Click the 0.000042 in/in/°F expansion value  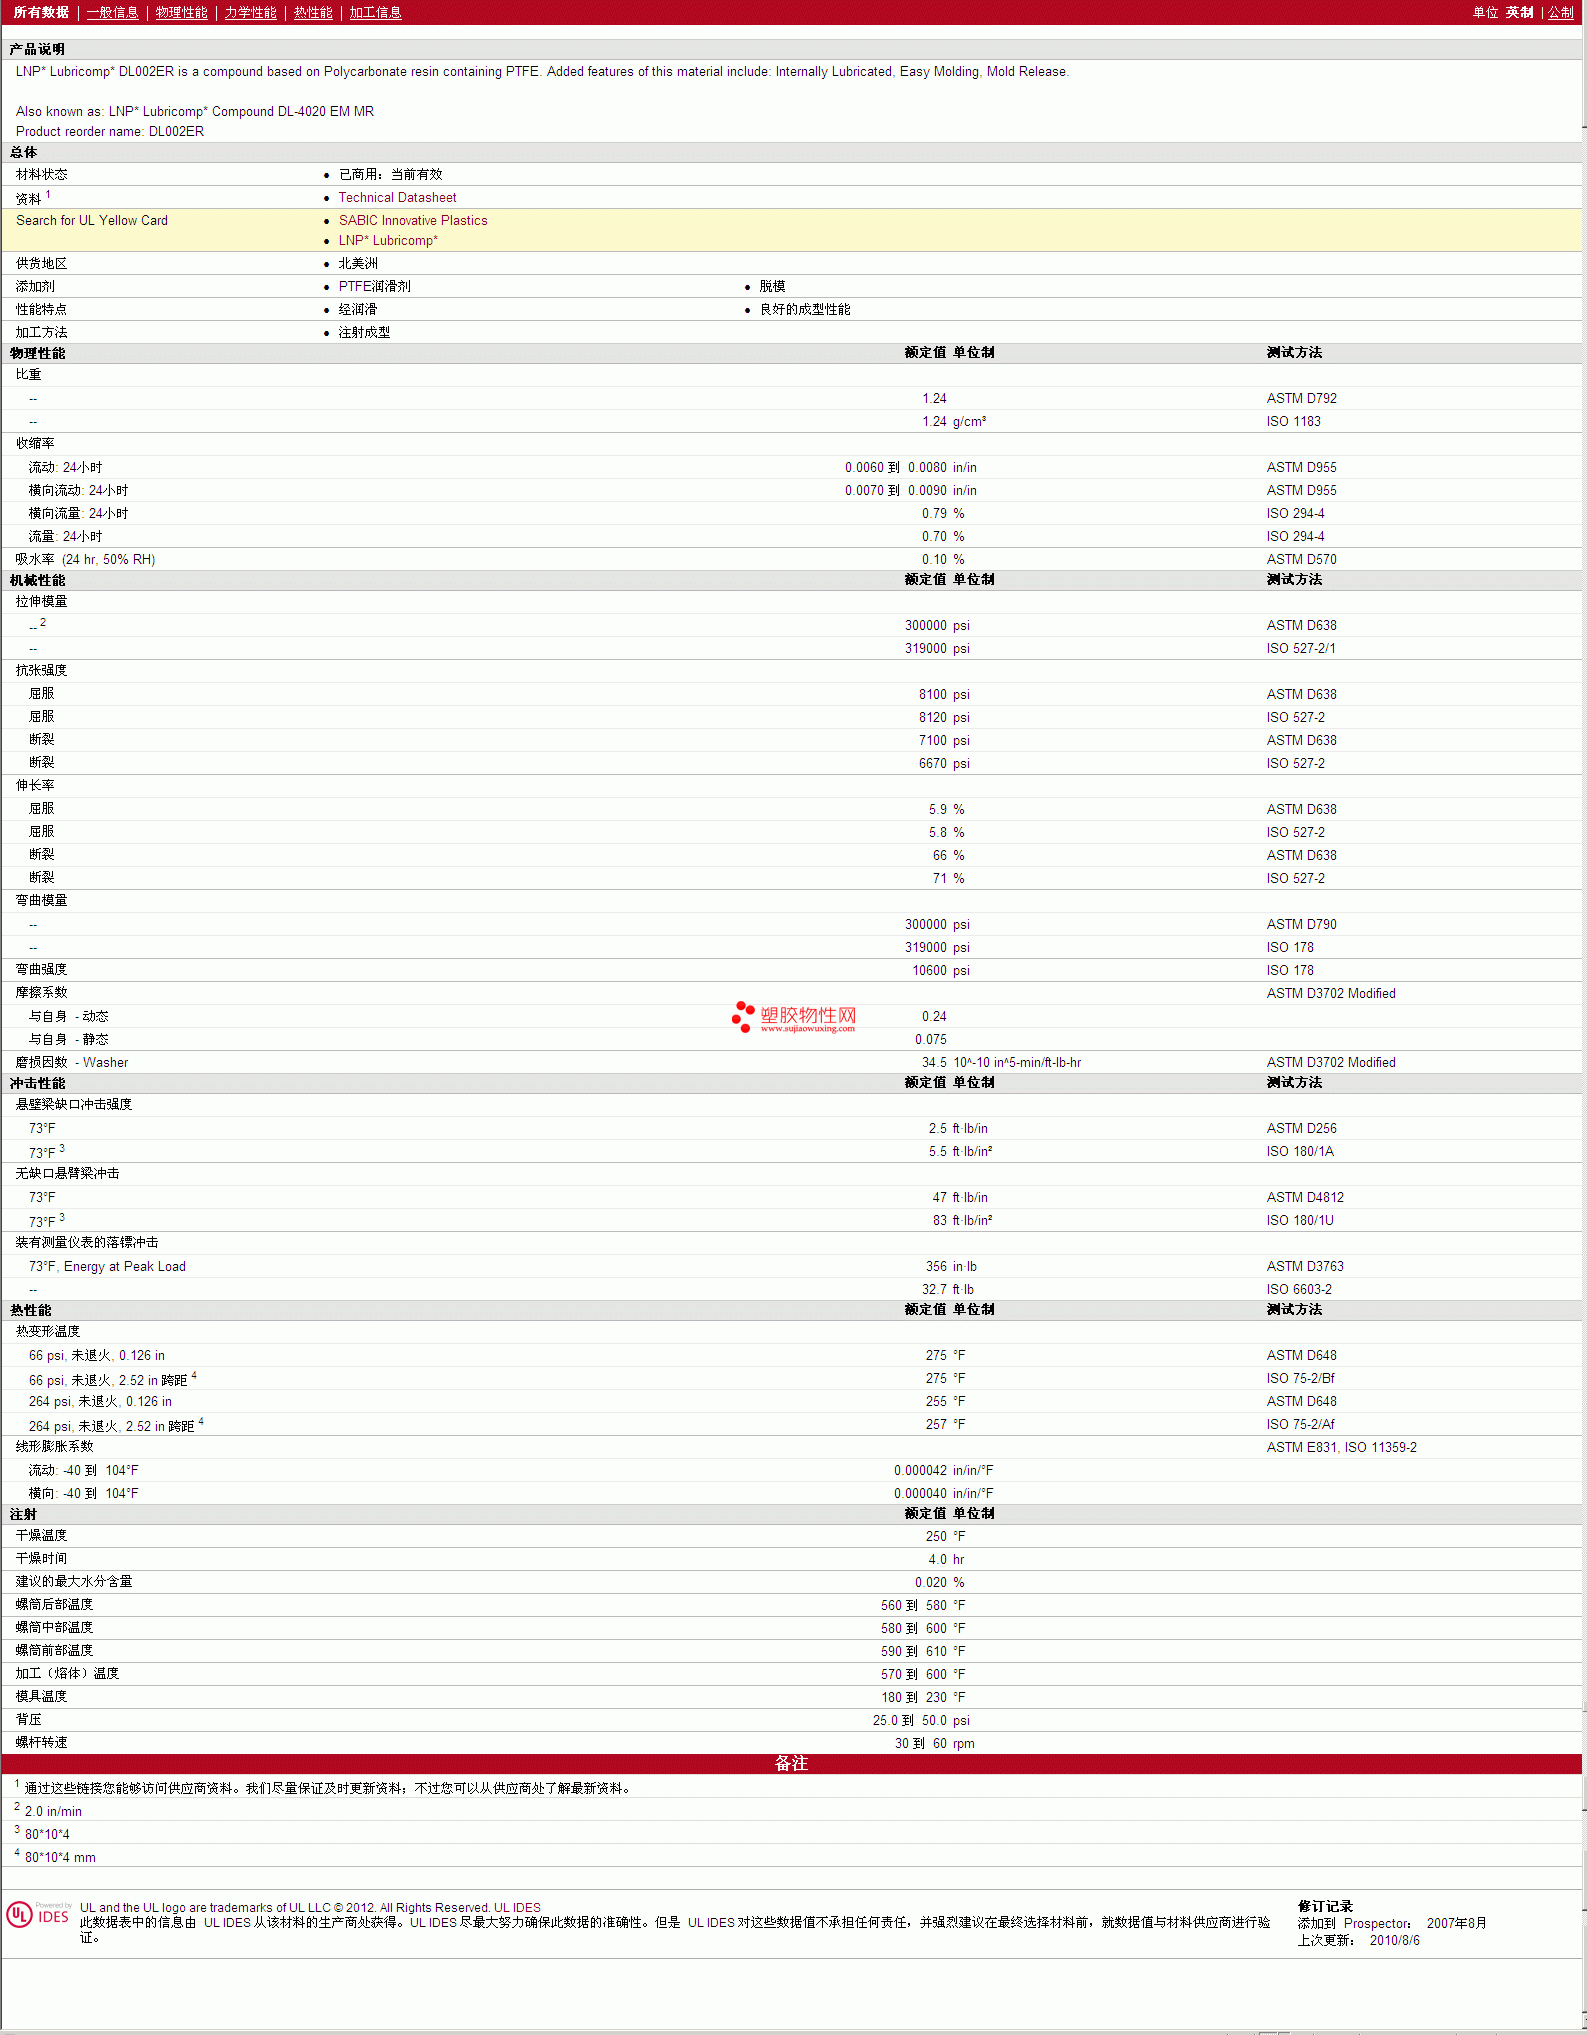(x=943, y=1470)
